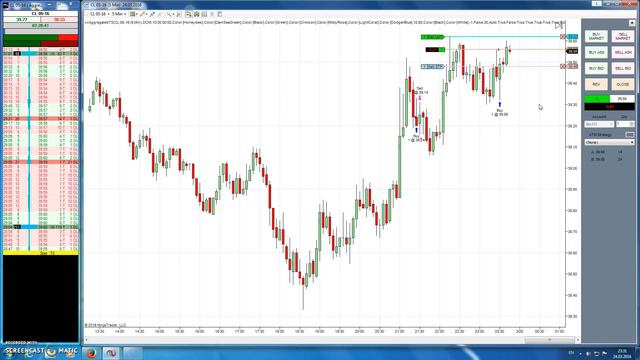Click the SELL ASK button
This screenshot has height=360, width=640.
623,52
